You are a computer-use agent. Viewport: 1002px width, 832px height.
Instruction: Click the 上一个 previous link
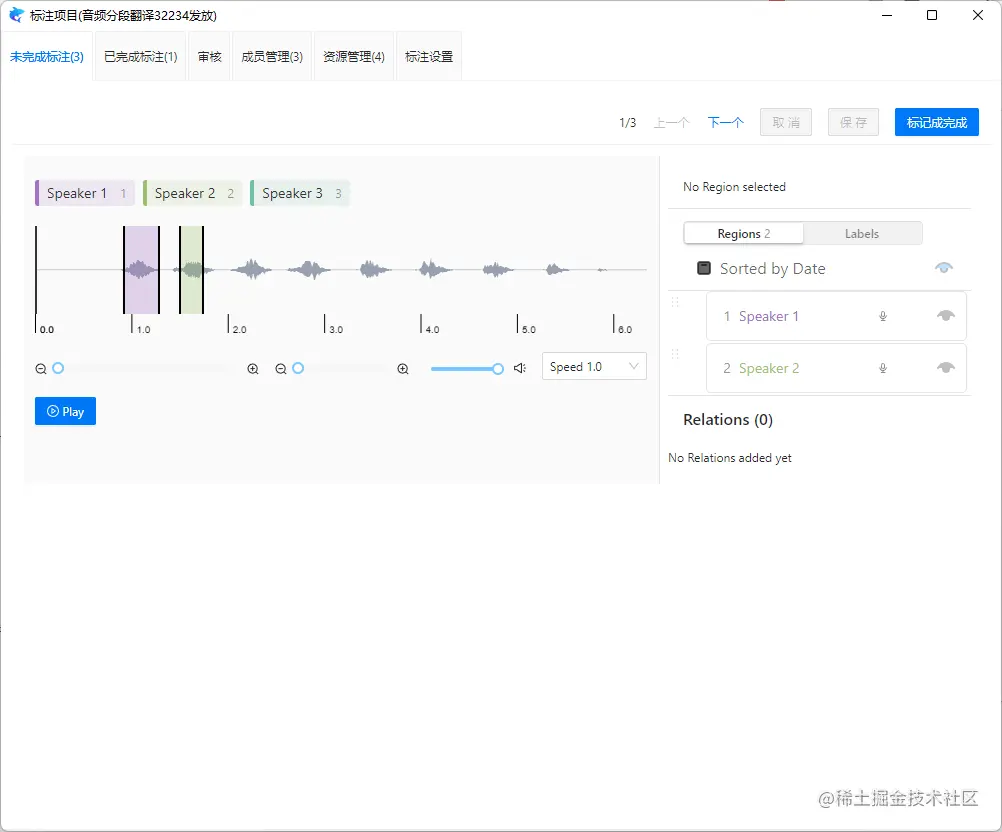click(x=671, y=122)
